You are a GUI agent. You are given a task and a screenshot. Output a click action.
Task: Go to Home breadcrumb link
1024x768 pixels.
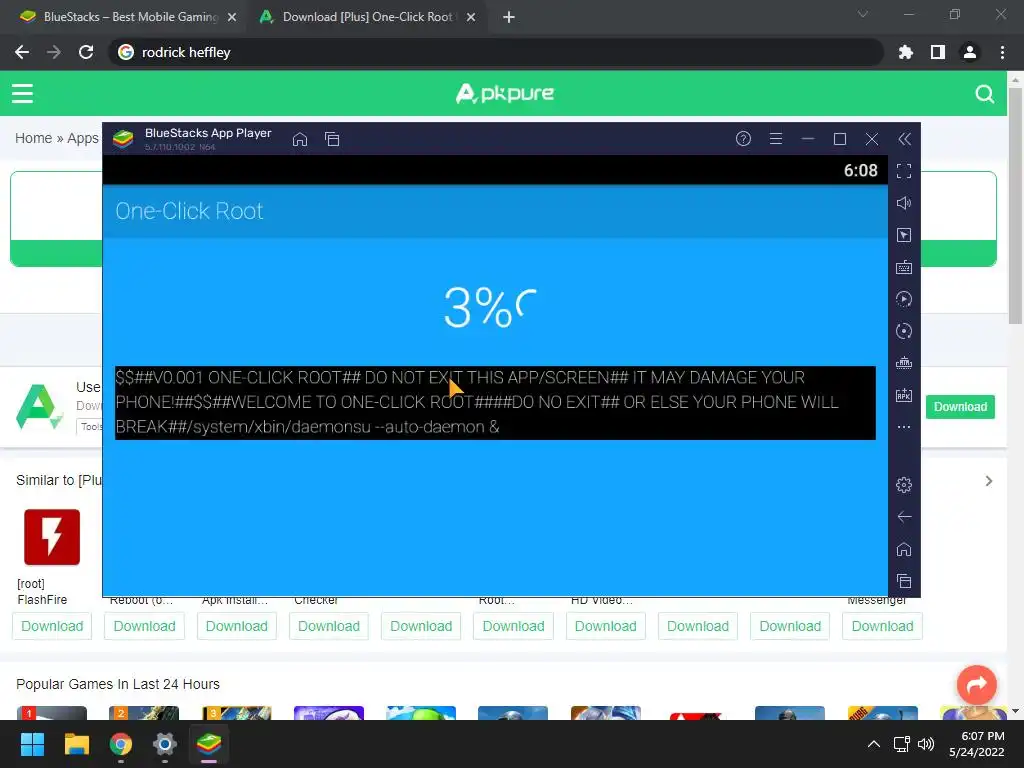(33, 138)
